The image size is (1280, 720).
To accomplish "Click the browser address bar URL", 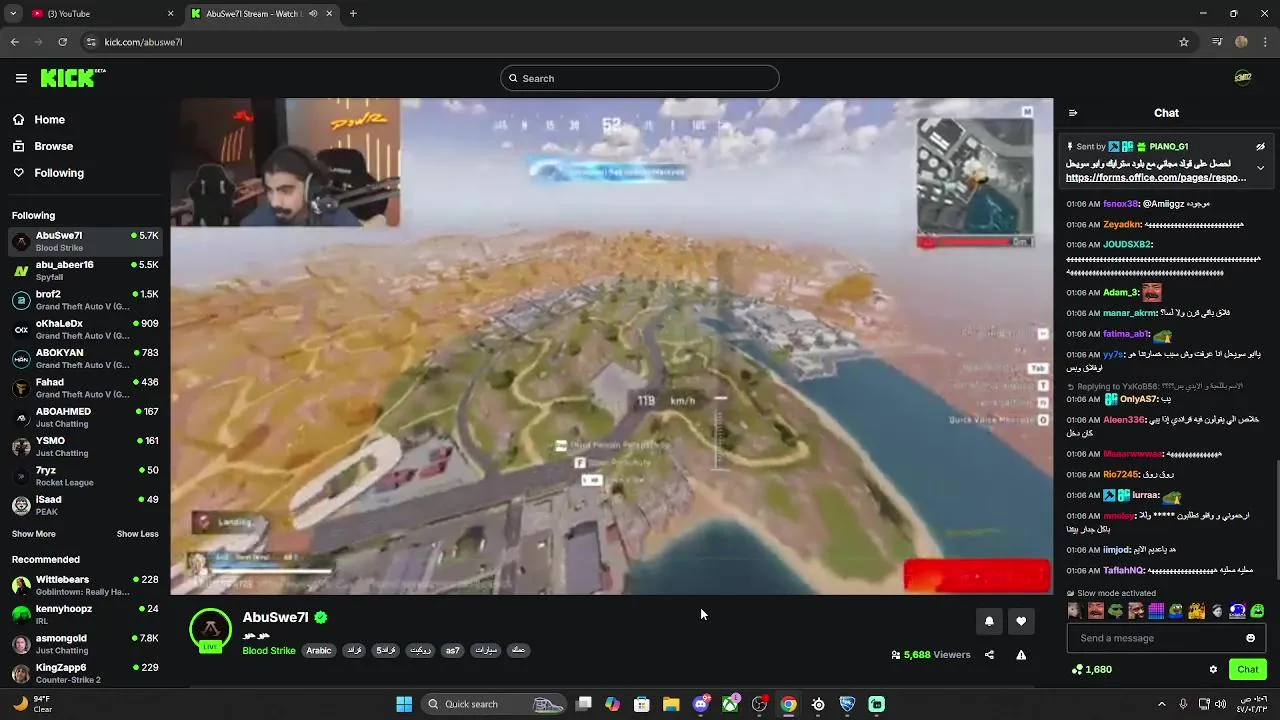I will (143, 42).
